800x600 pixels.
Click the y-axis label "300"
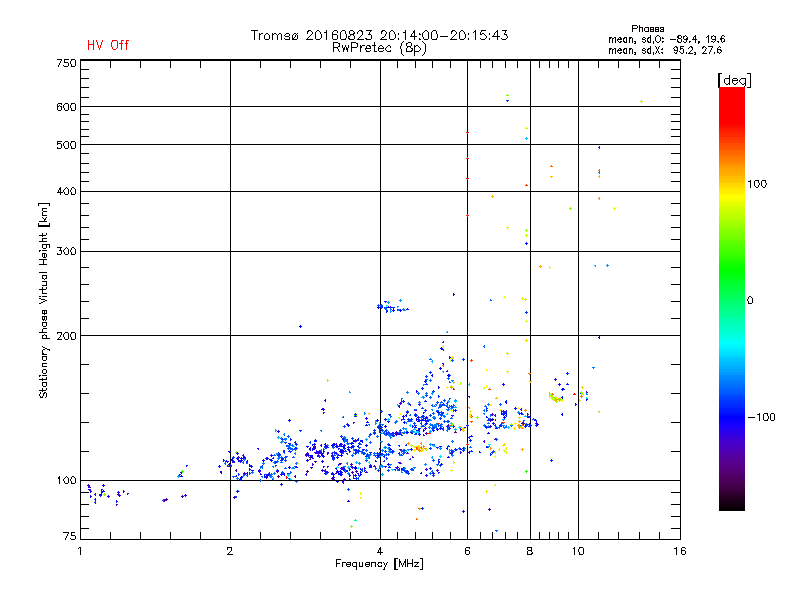pos(66,252)
